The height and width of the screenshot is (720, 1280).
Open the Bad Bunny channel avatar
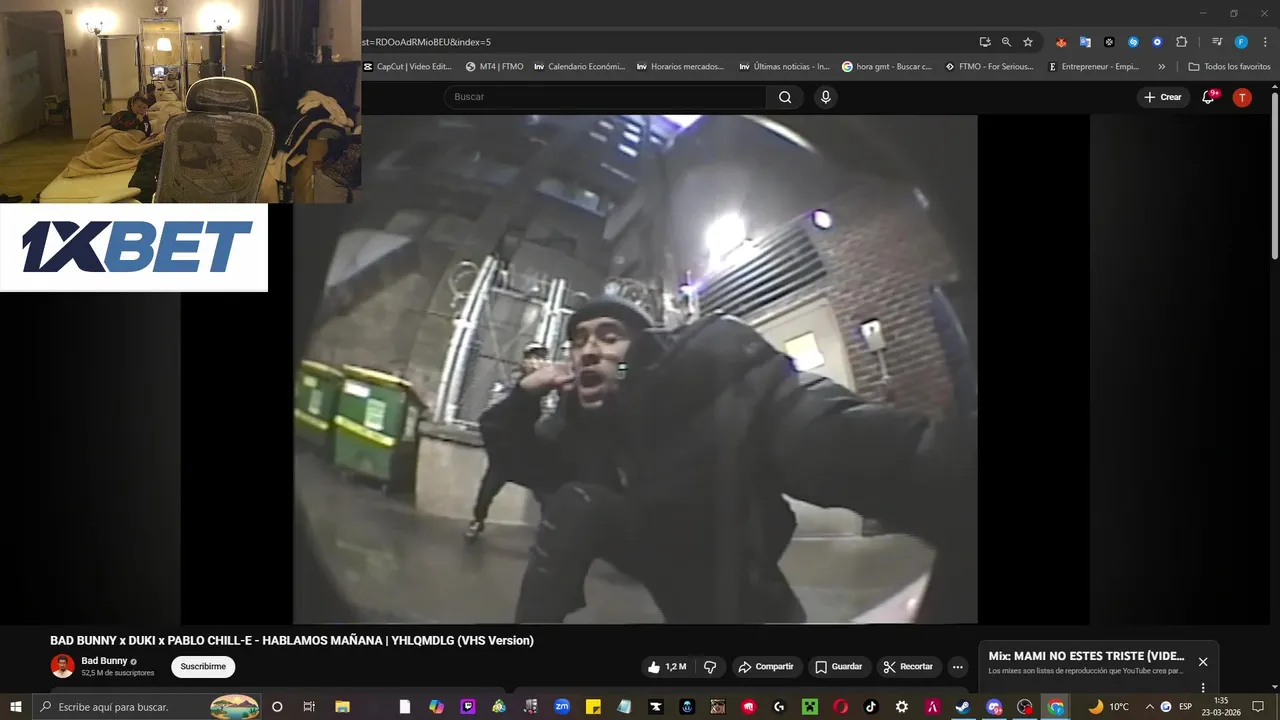point(62,666)
